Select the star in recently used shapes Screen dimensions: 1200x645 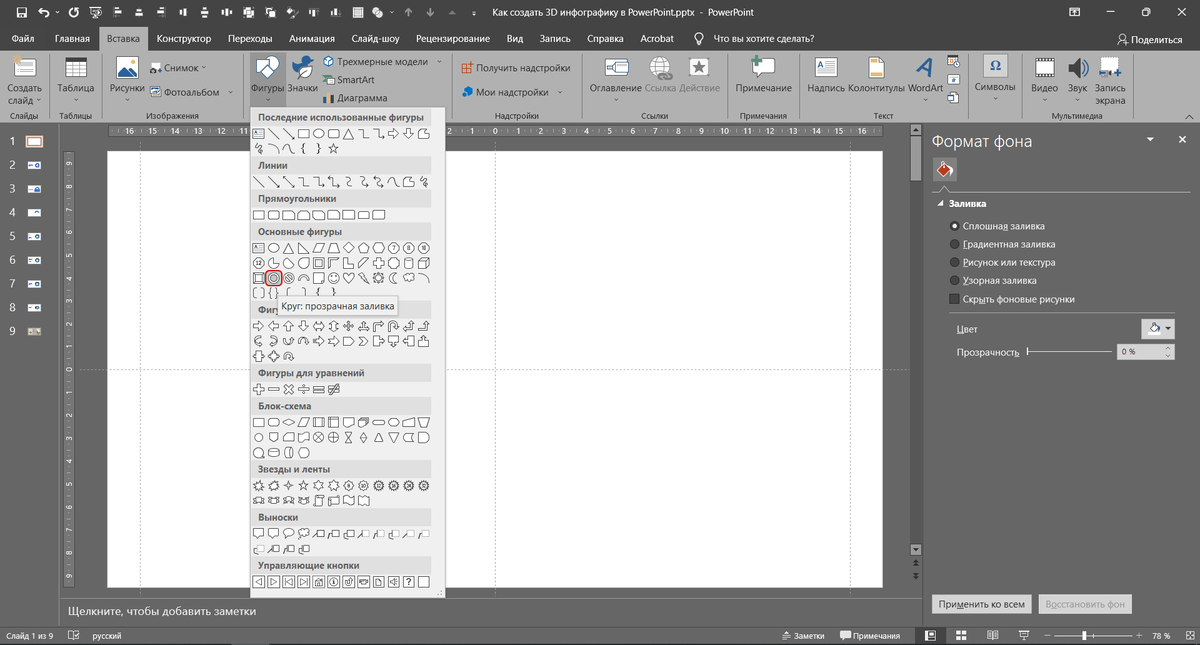pos(333,148)
